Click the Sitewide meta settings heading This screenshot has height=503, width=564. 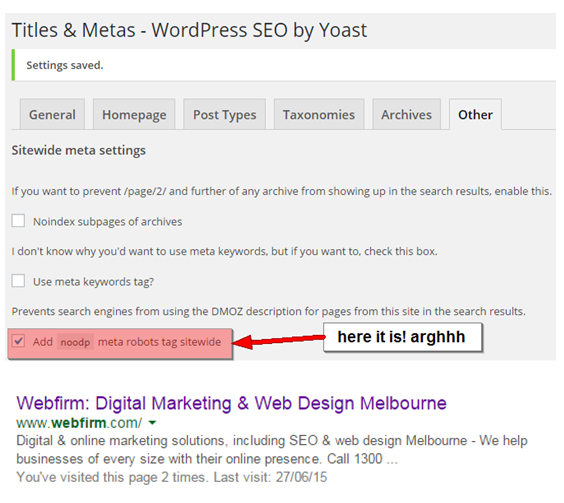coord(78,150)
